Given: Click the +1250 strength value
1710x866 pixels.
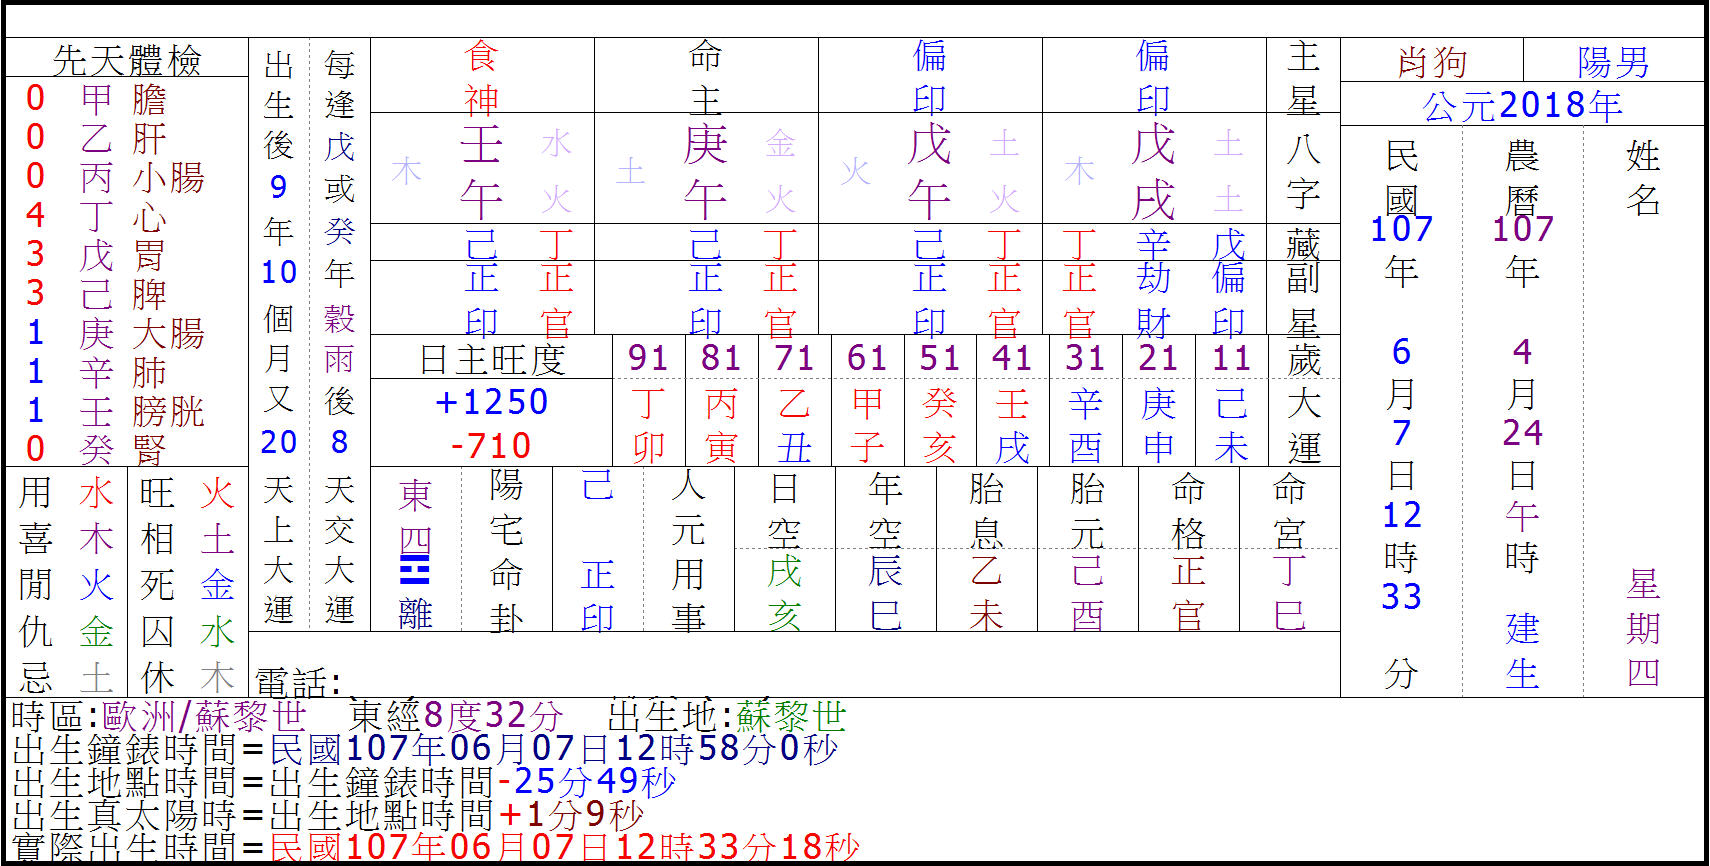Looking at the screenshot, I should (x=492, y=402).
